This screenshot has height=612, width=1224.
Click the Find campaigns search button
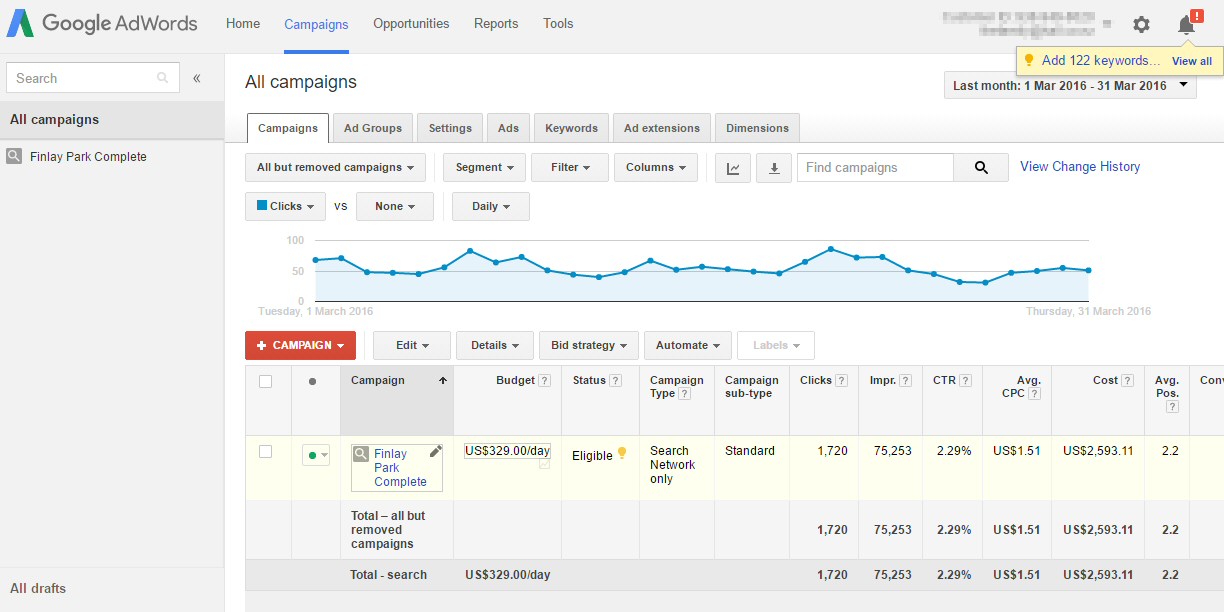981,168
